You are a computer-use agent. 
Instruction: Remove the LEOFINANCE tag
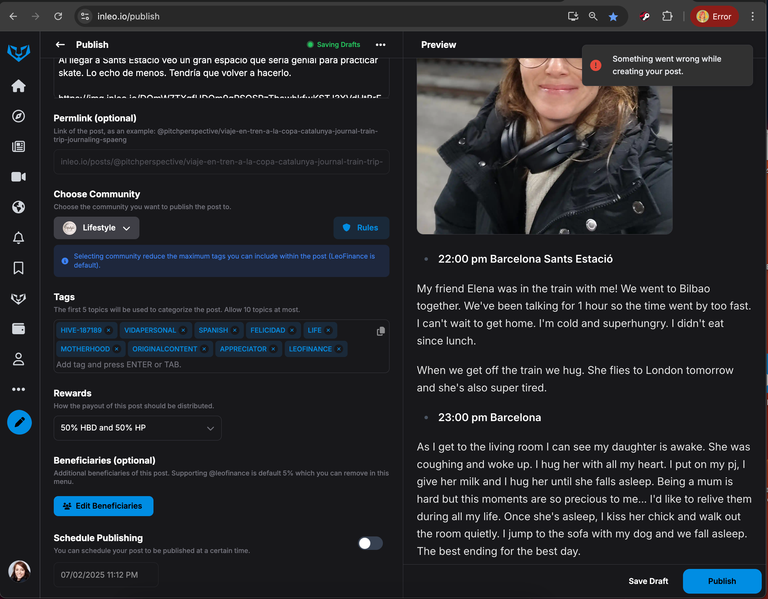point(339,349)
